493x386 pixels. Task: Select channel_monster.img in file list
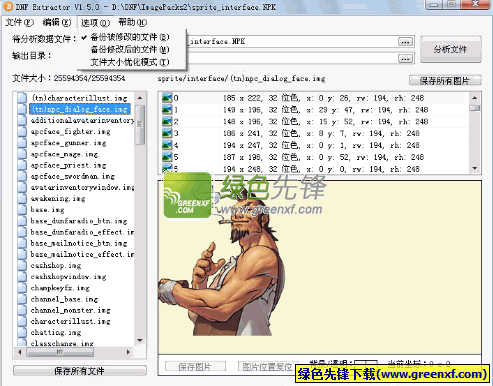pos(71,310)
